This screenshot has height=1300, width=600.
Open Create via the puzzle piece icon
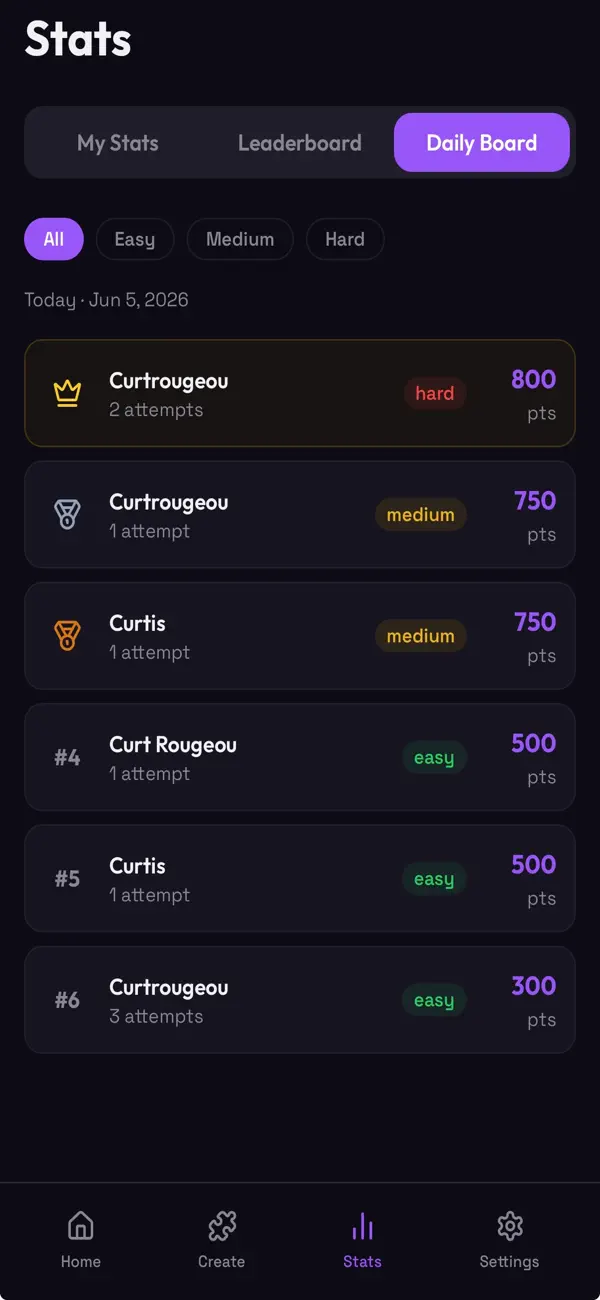point(221,1225)
